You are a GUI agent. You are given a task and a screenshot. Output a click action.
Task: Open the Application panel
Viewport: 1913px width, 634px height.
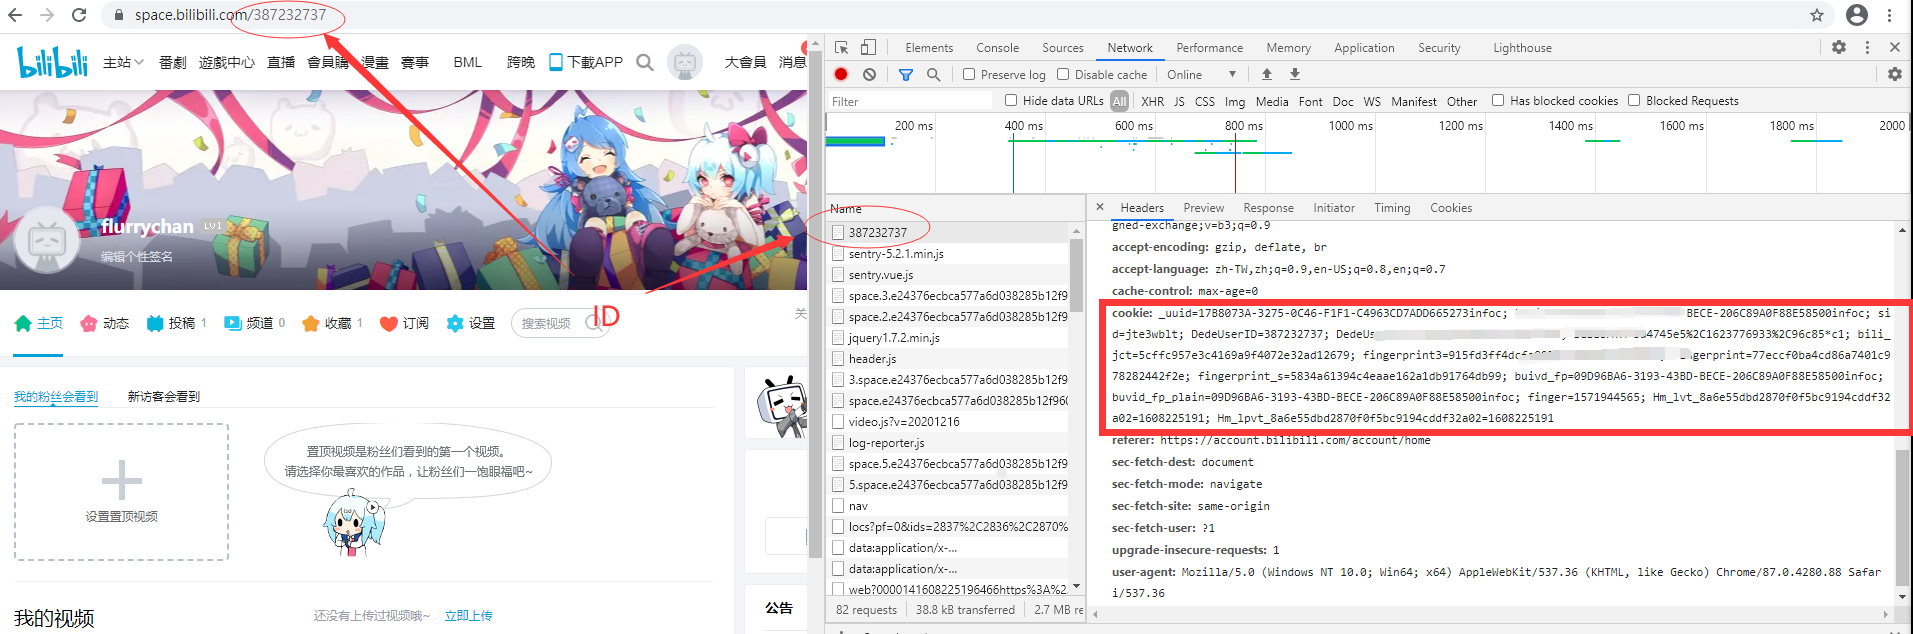point(1364,47)
